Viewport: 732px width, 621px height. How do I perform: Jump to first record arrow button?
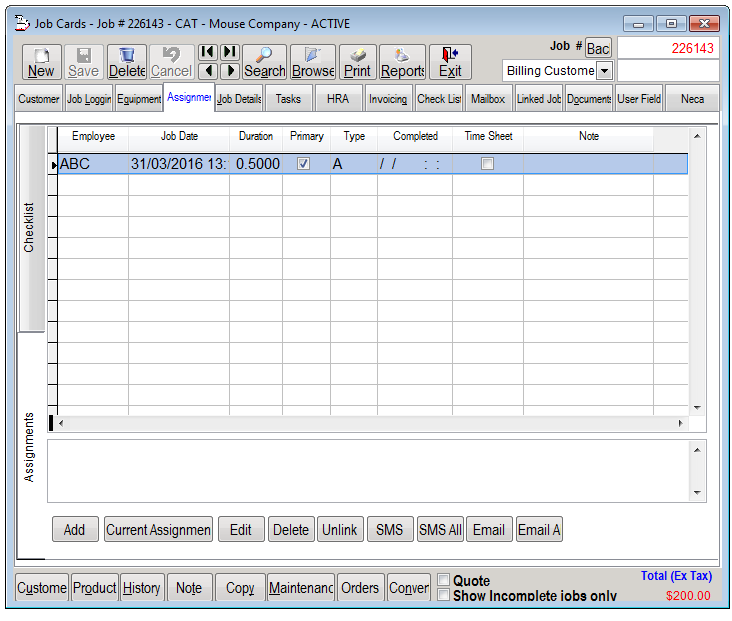207,52
